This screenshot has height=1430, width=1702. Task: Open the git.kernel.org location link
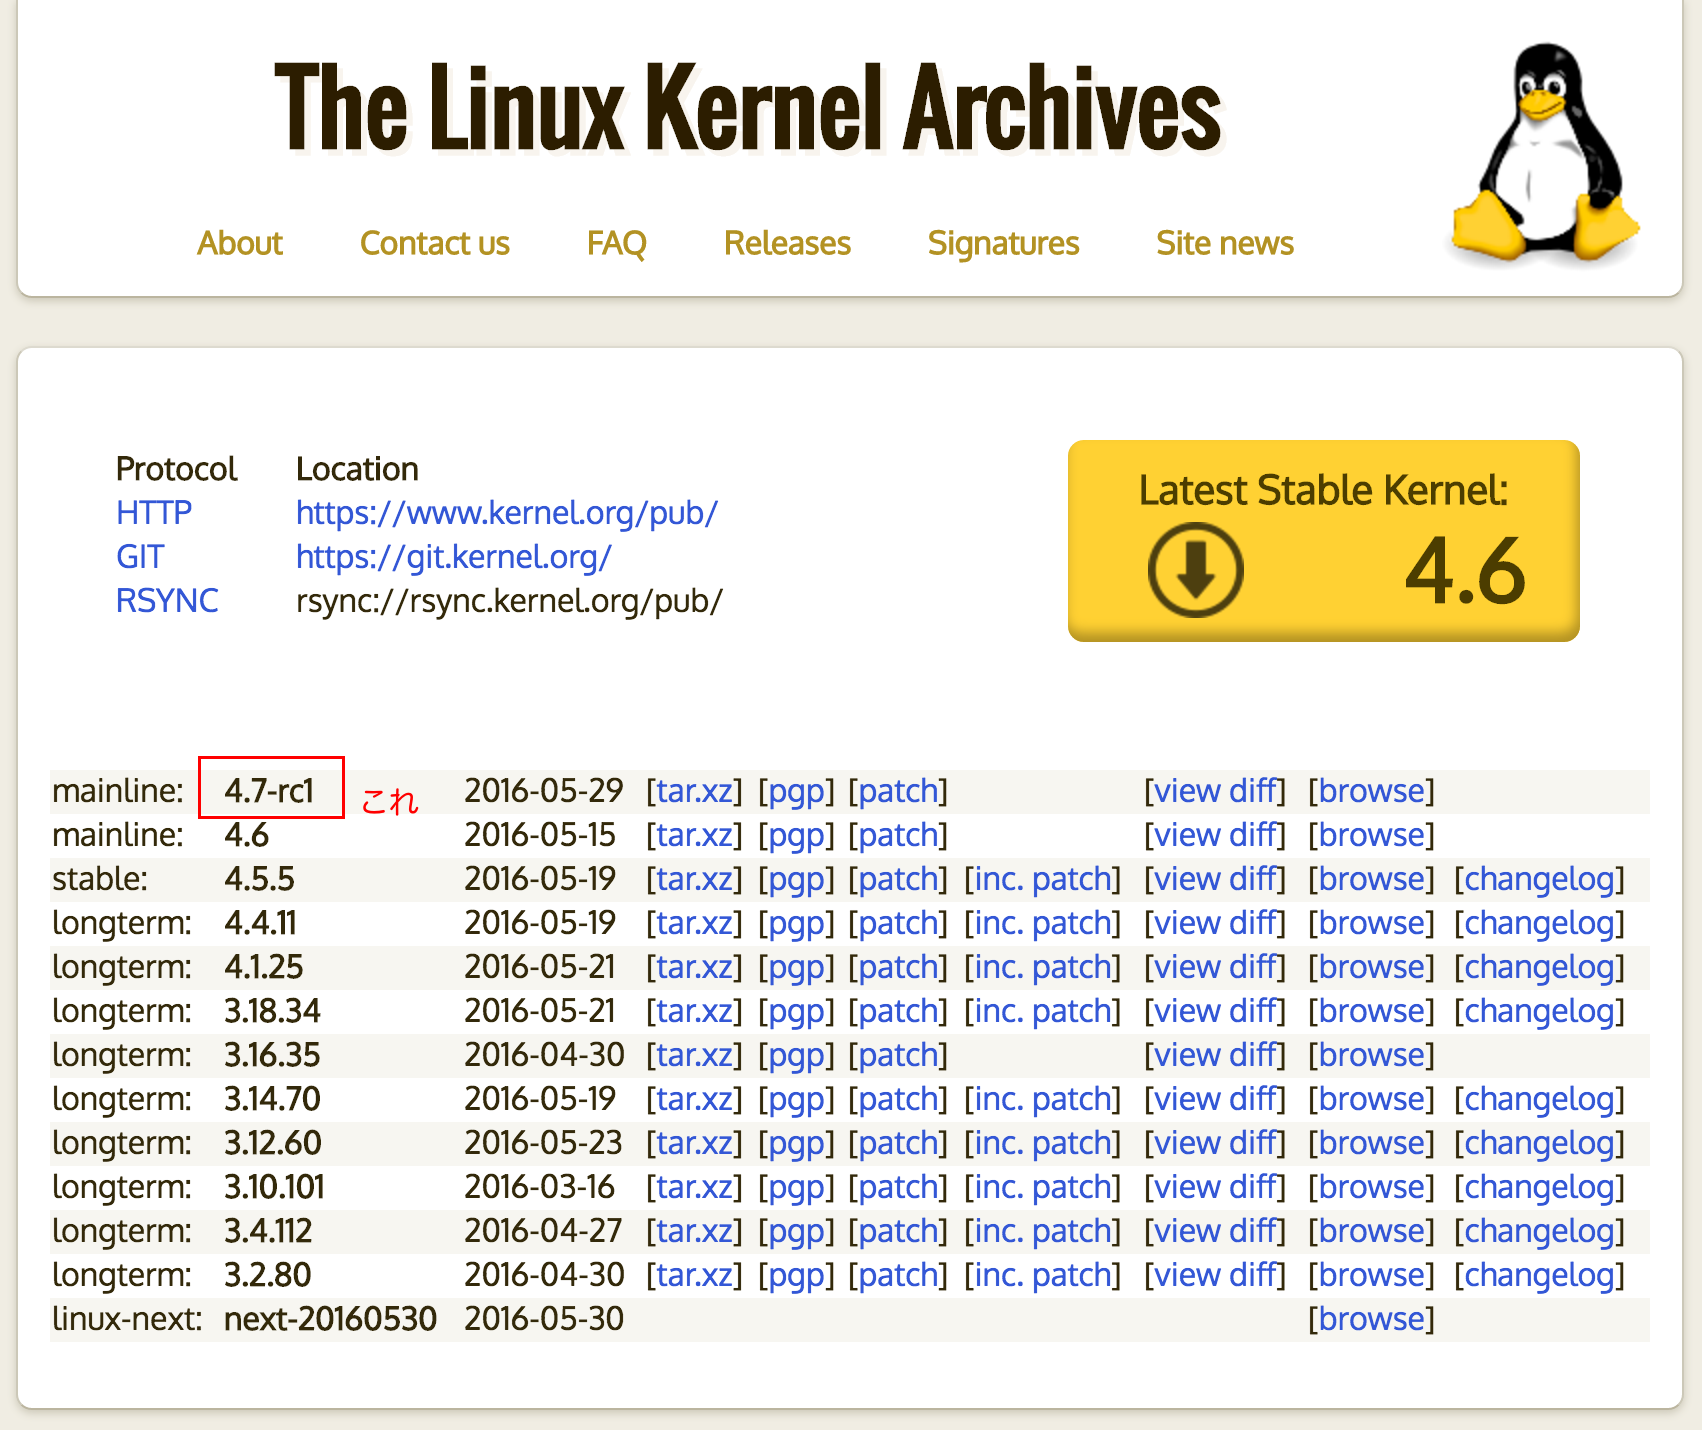click(x=453, y=557)
